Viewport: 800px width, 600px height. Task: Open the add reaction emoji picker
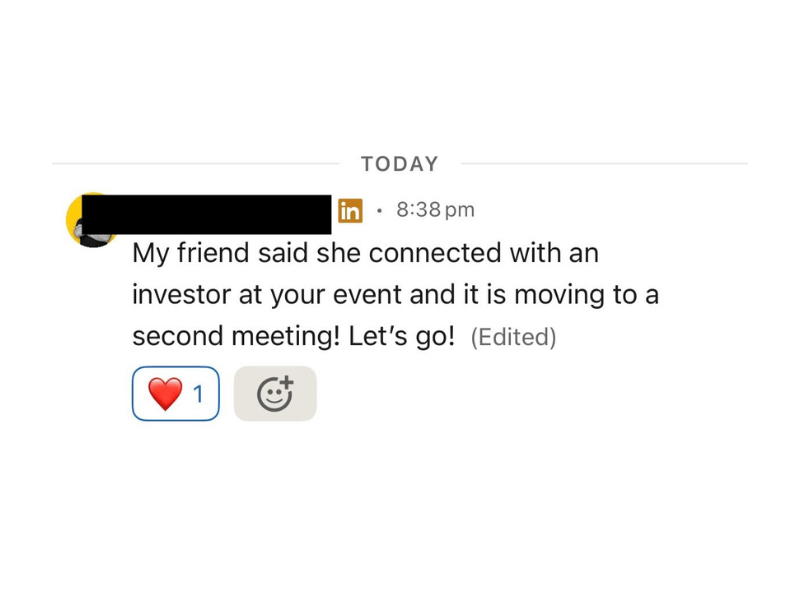(x=275, y=394)
